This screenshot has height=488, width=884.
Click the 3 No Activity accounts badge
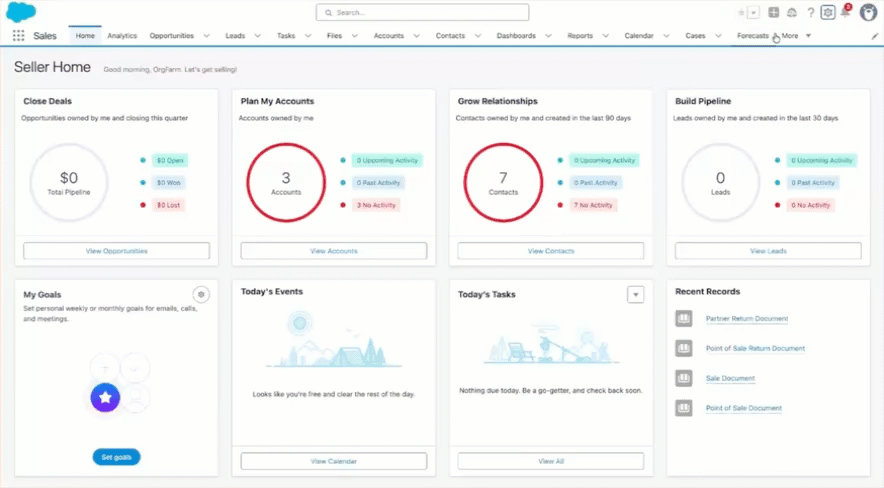(x=376, y=205)
